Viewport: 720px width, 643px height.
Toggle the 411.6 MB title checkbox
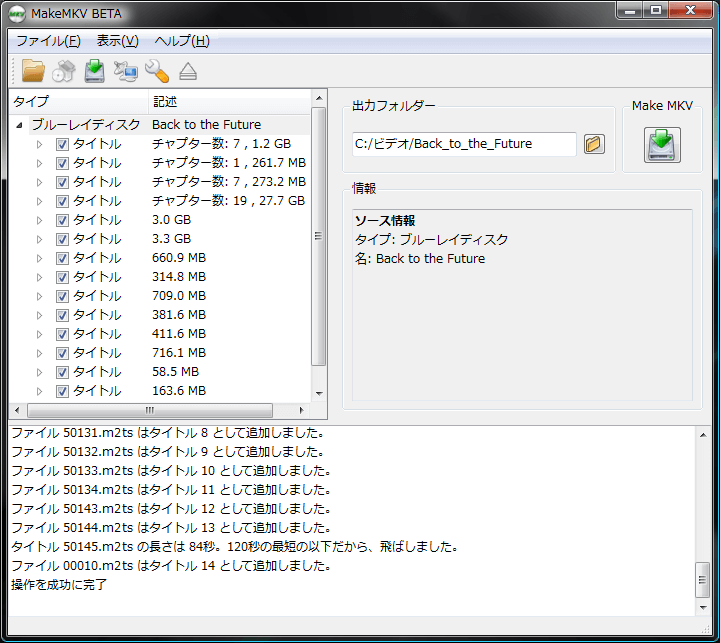62,334
